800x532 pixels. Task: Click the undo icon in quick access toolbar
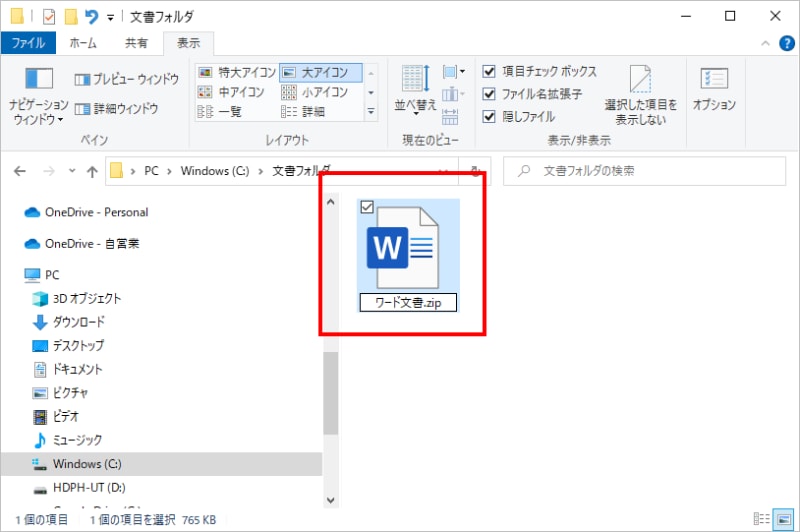click(91, 17)
